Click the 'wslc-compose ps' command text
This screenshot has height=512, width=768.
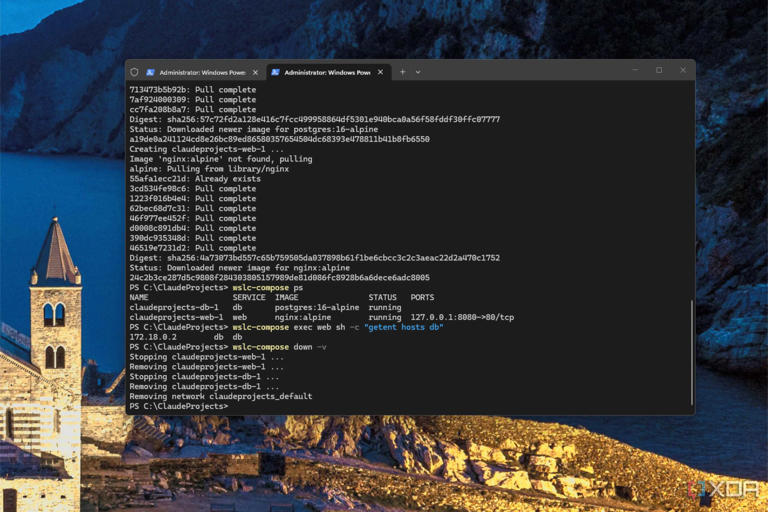click(x=267, y=288)
